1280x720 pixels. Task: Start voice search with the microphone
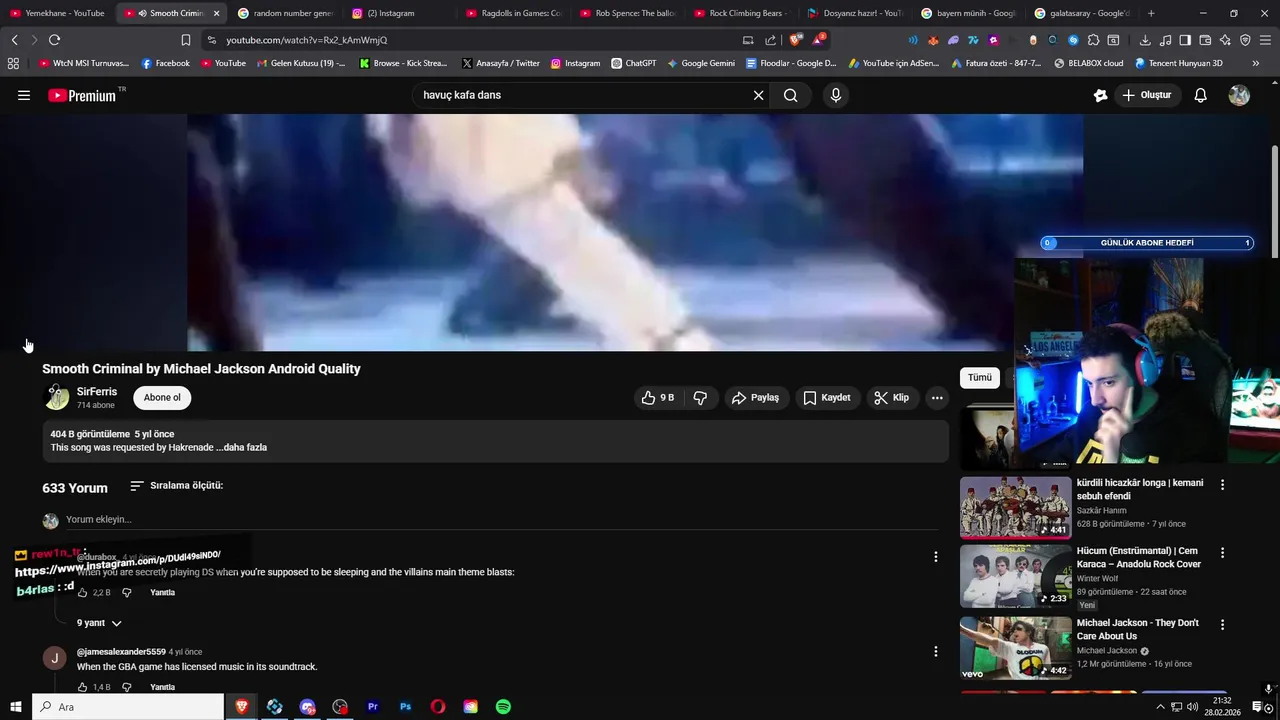(x=836, y=95)
